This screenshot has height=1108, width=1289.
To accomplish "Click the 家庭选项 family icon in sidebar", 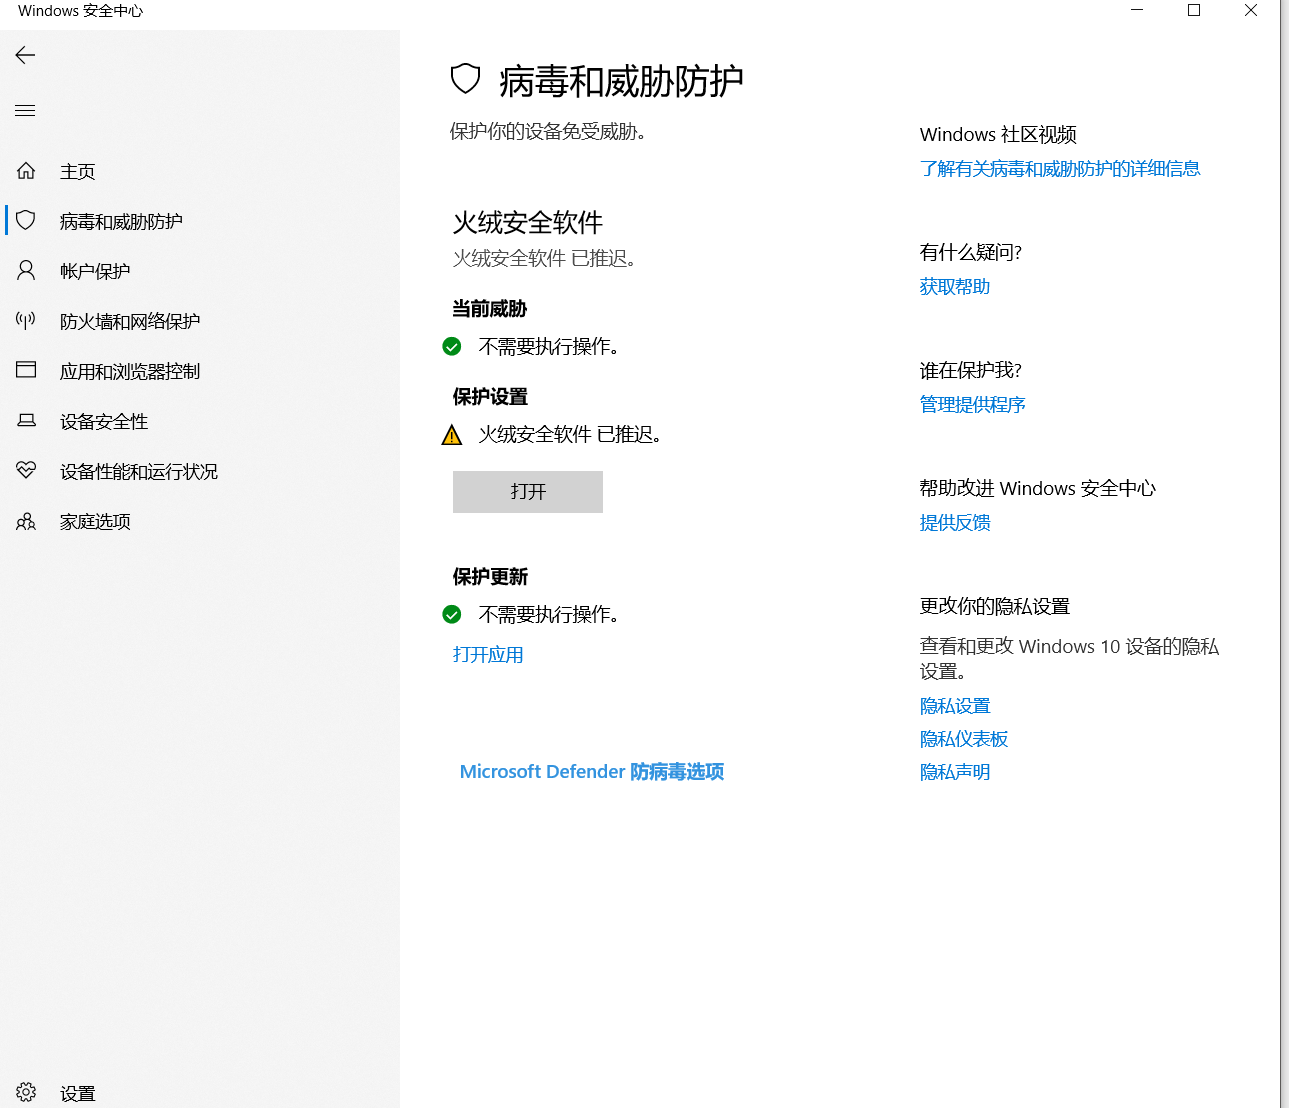I will click(x=25, y=520).
